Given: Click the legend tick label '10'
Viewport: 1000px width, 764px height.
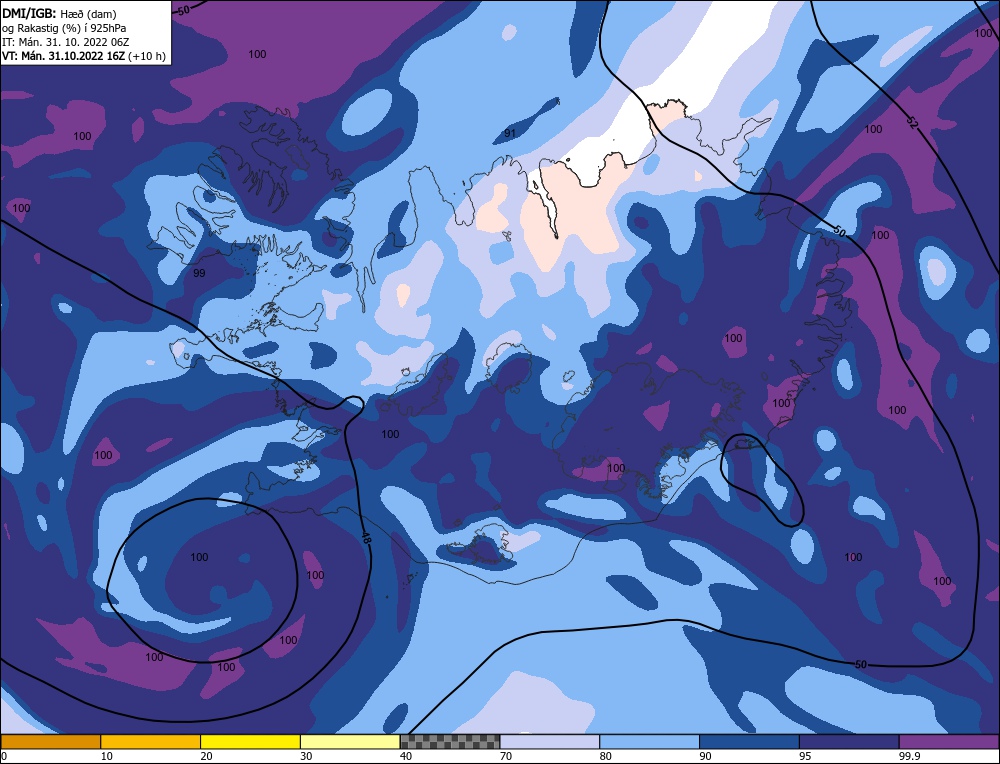Looking at the screenshot, I should click(x=107, y=756).
